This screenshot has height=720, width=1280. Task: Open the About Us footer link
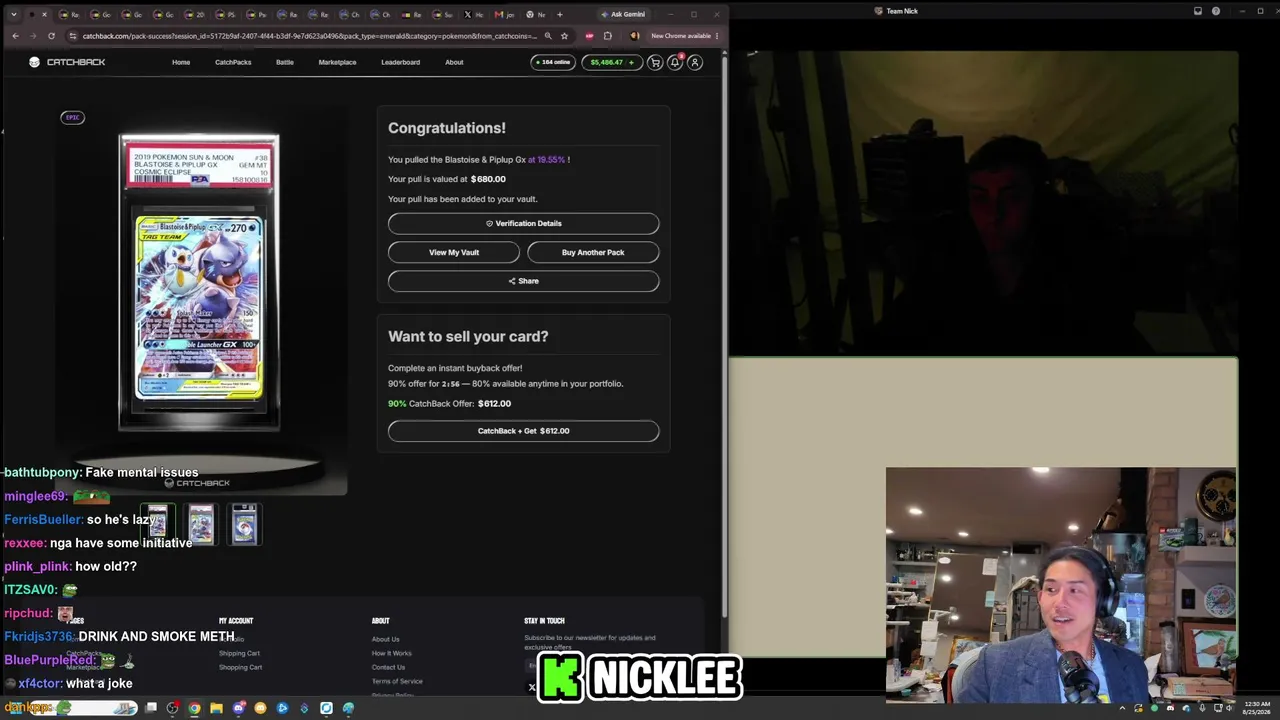pos(385,639)
